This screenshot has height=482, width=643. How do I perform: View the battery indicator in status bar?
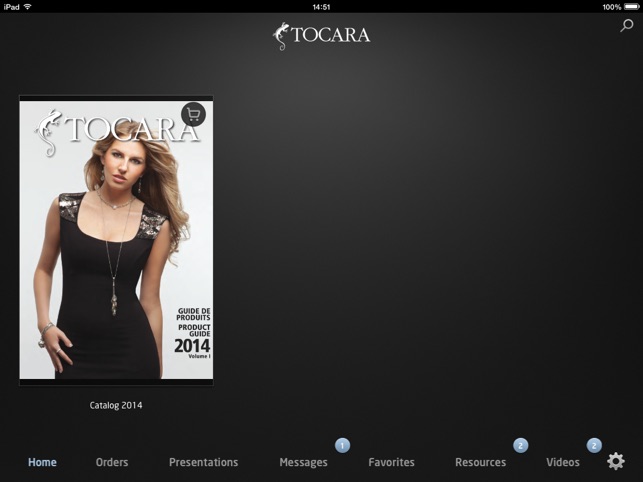click(632, 7)
